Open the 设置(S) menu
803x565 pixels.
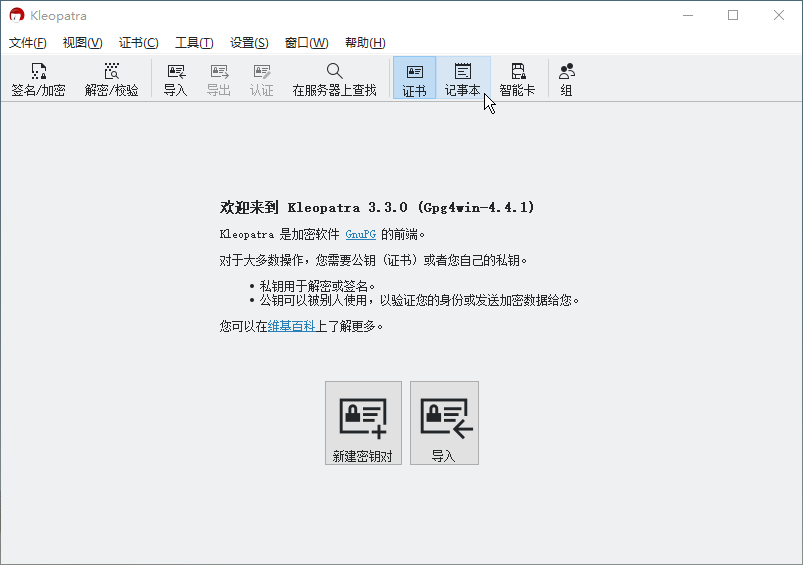pyautogui.click(x=249, y=43)
